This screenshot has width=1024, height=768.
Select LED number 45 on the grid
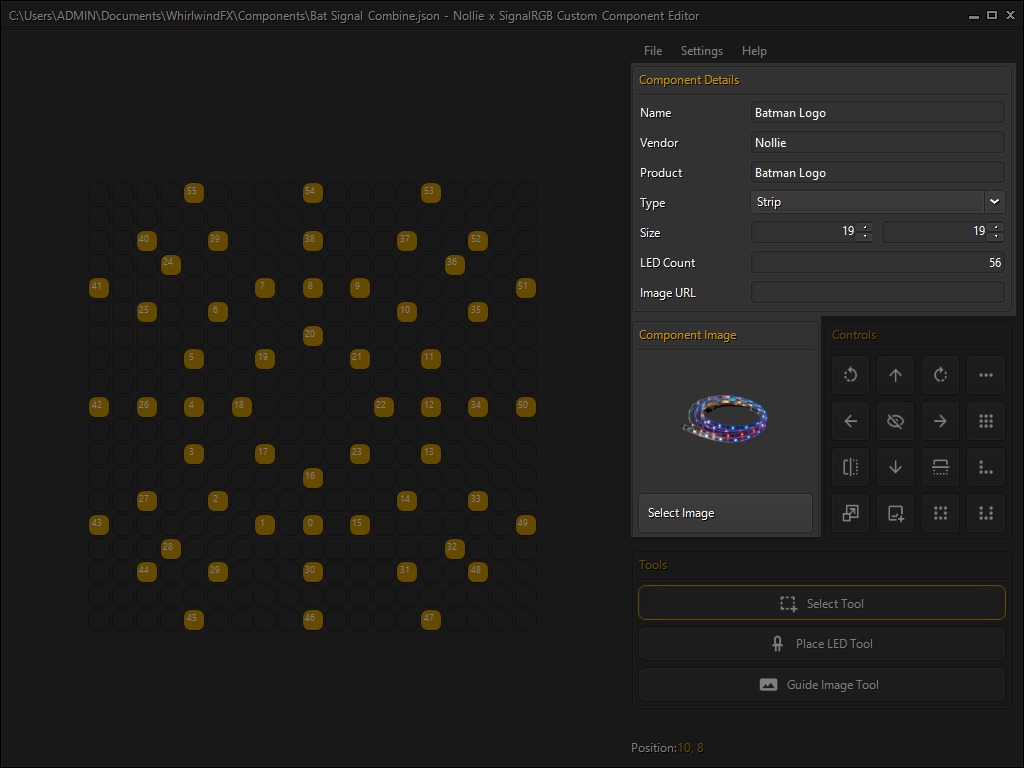194,619
